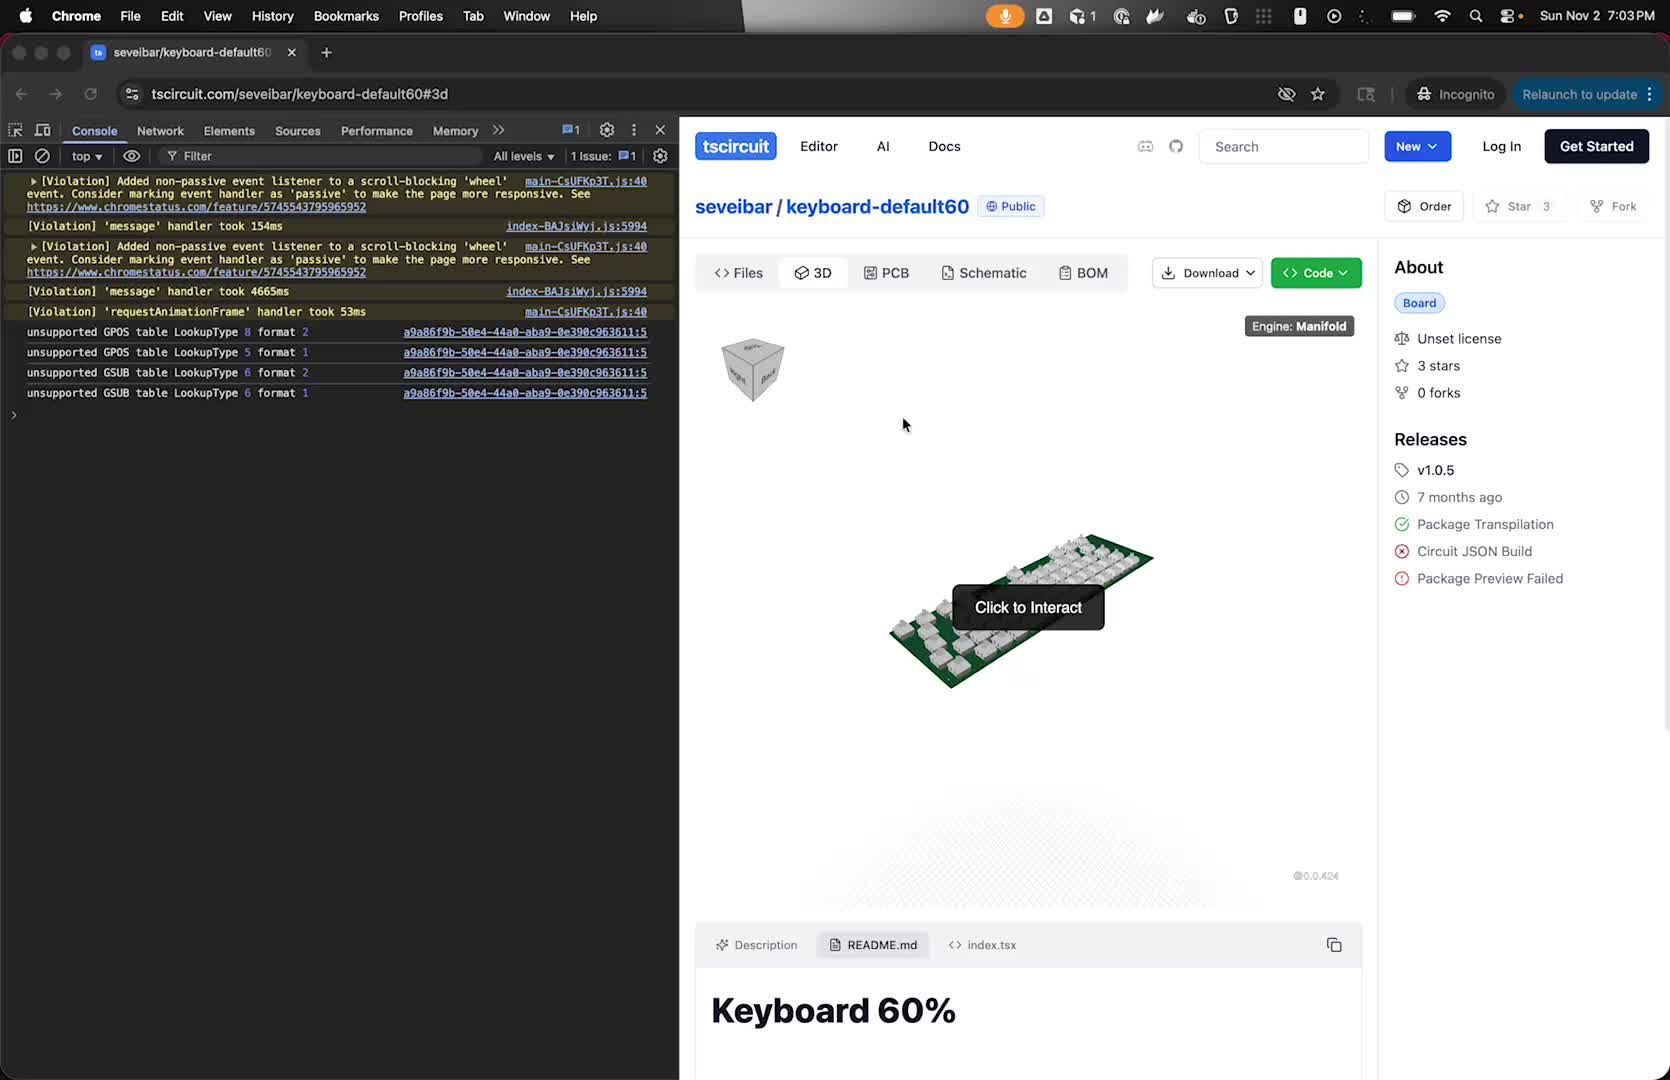
Task: Toggle console sidebar panel
Action: (x=15, y=156)
